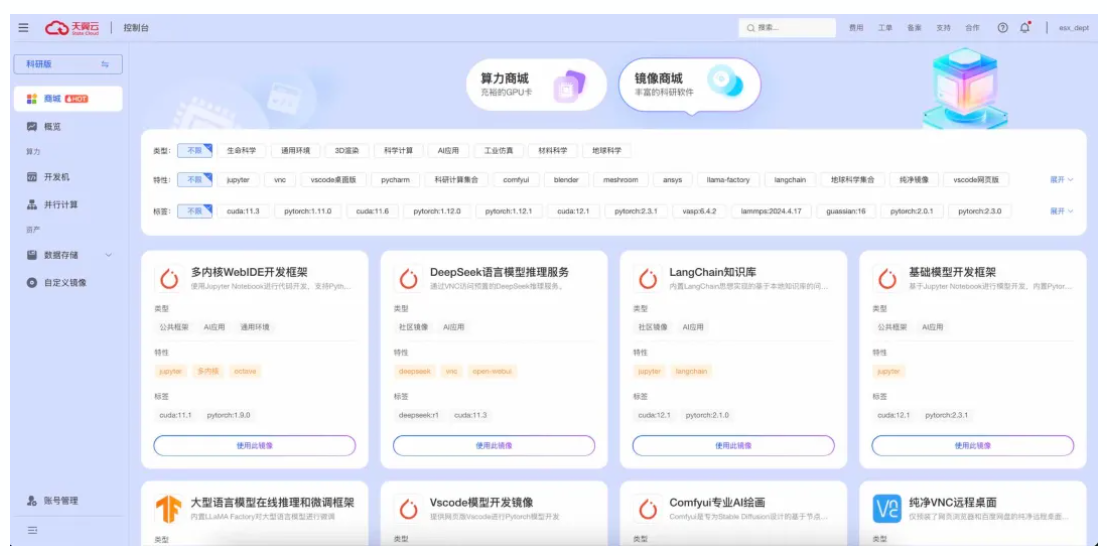
Task: Click the 并行计算 sidebar icon
Action: [32, 205]
